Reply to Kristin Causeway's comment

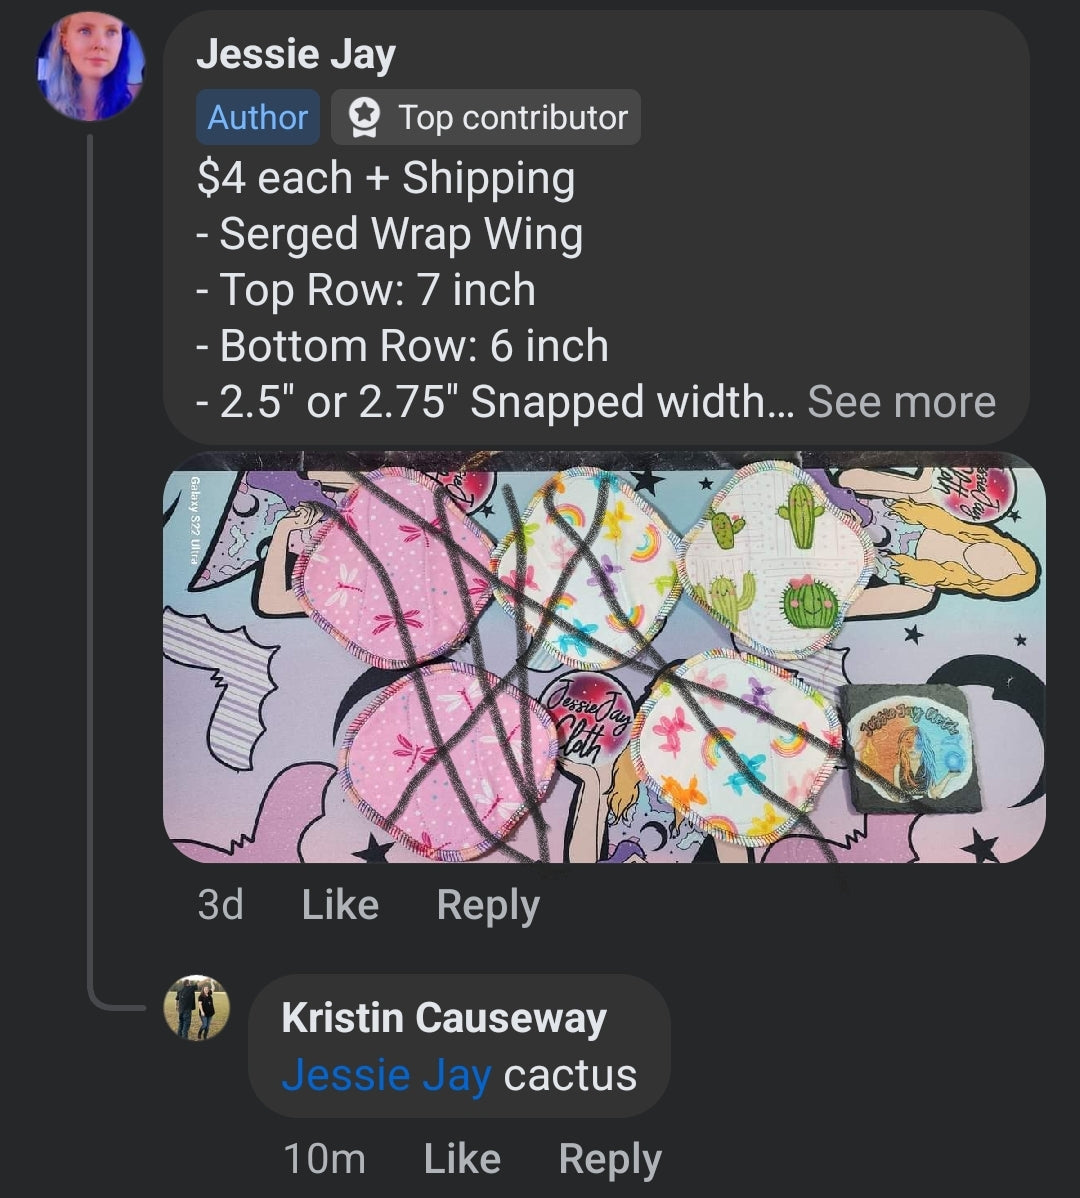(610, 1159)
